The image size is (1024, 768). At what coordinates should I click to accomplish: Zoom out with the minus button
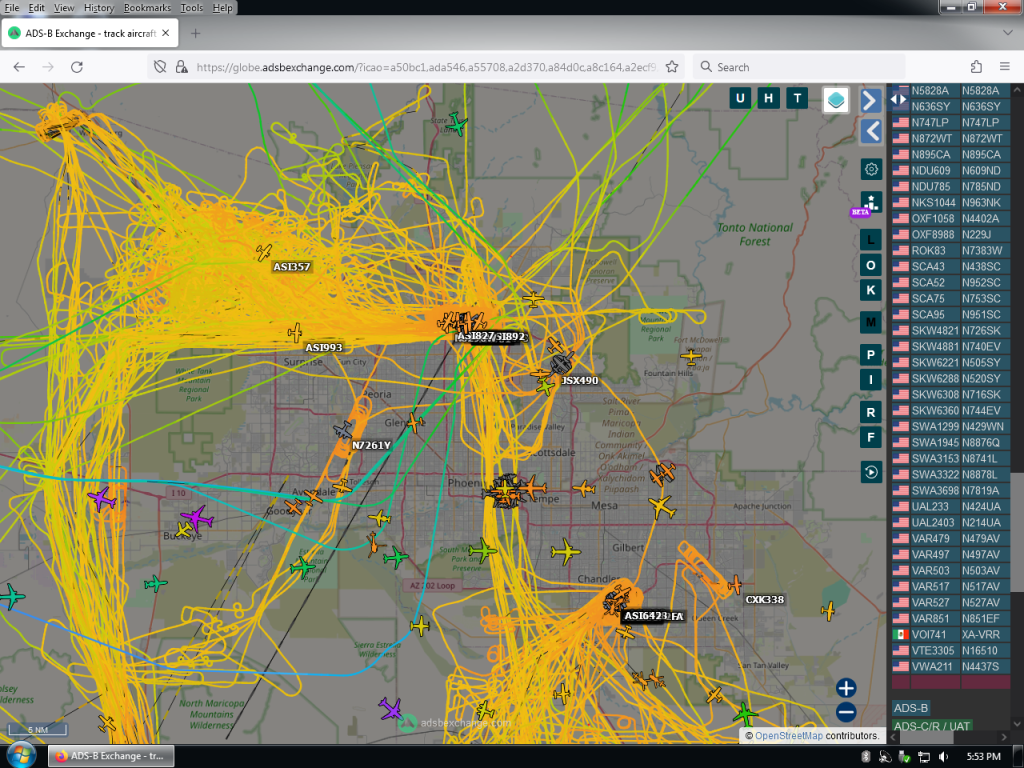tap(846, 712)
